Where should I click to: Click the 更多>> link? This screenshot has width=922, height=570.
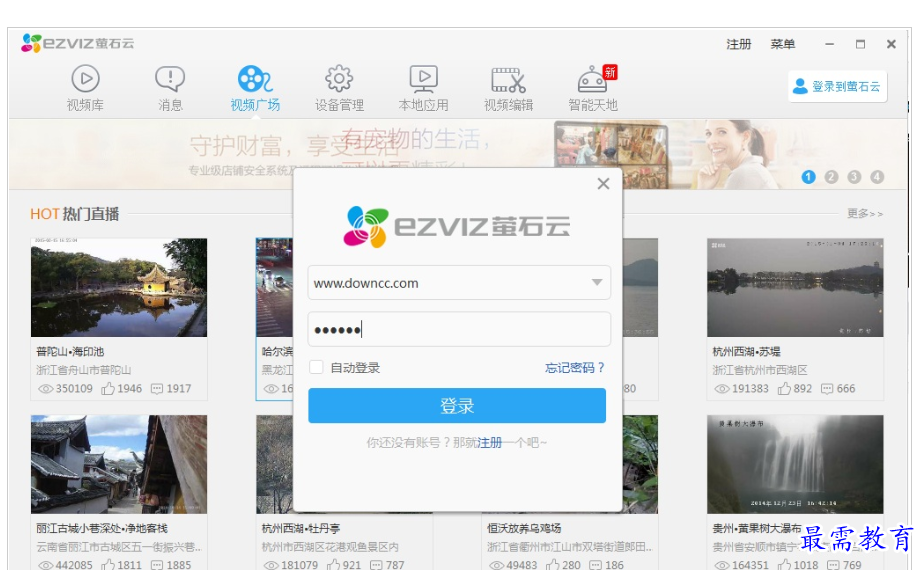pyautogui.click(x=865, y=214)
